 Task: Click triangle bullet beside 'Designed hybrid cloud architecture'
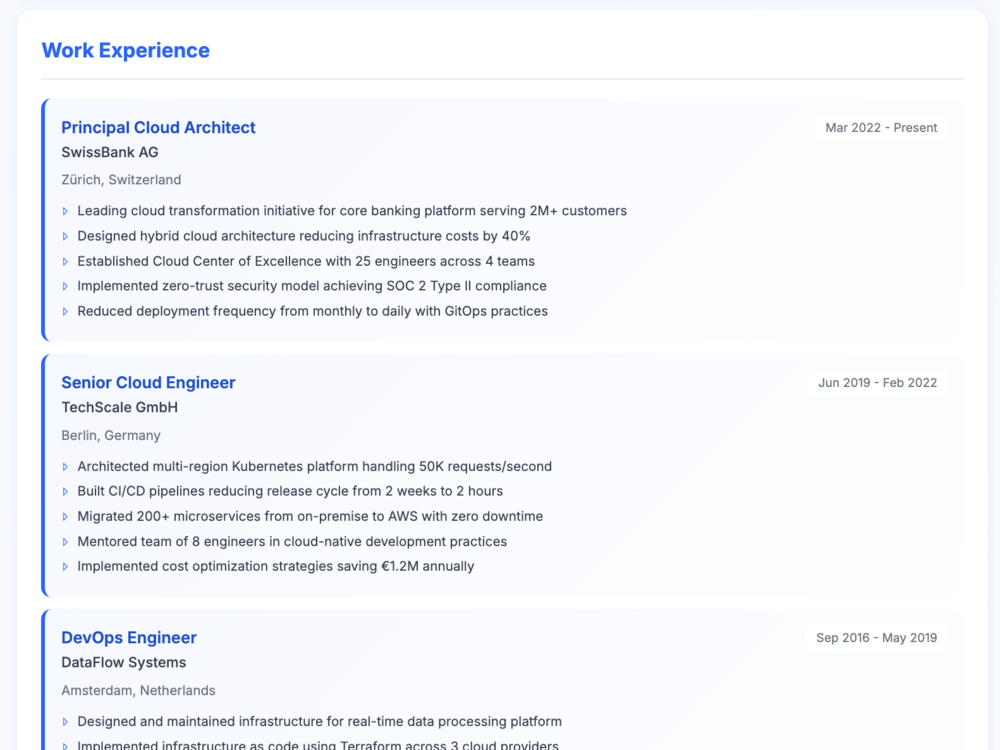[65, 237]
